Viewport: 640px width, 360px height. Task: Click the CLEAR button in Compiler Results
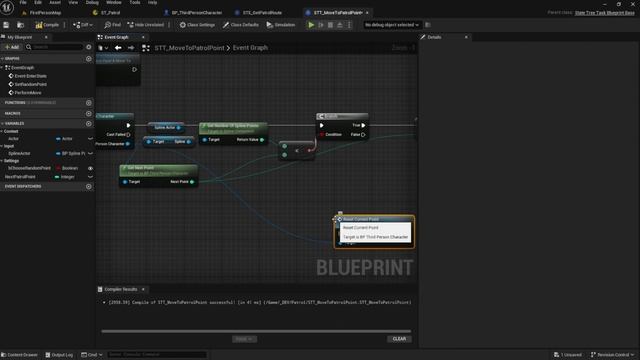click(x=399, y=339)
